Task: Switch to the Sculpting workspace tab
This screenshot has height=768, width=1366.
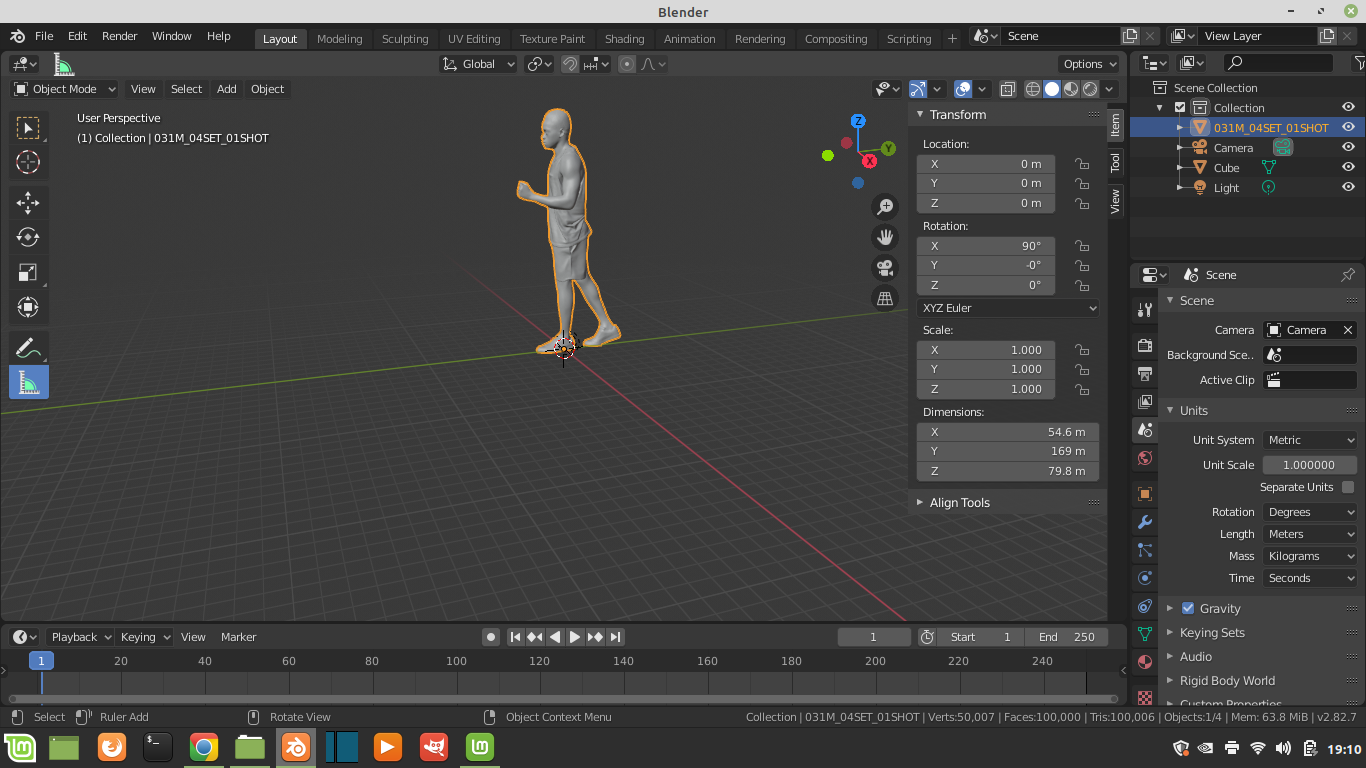Action: [x=405, y=39]
